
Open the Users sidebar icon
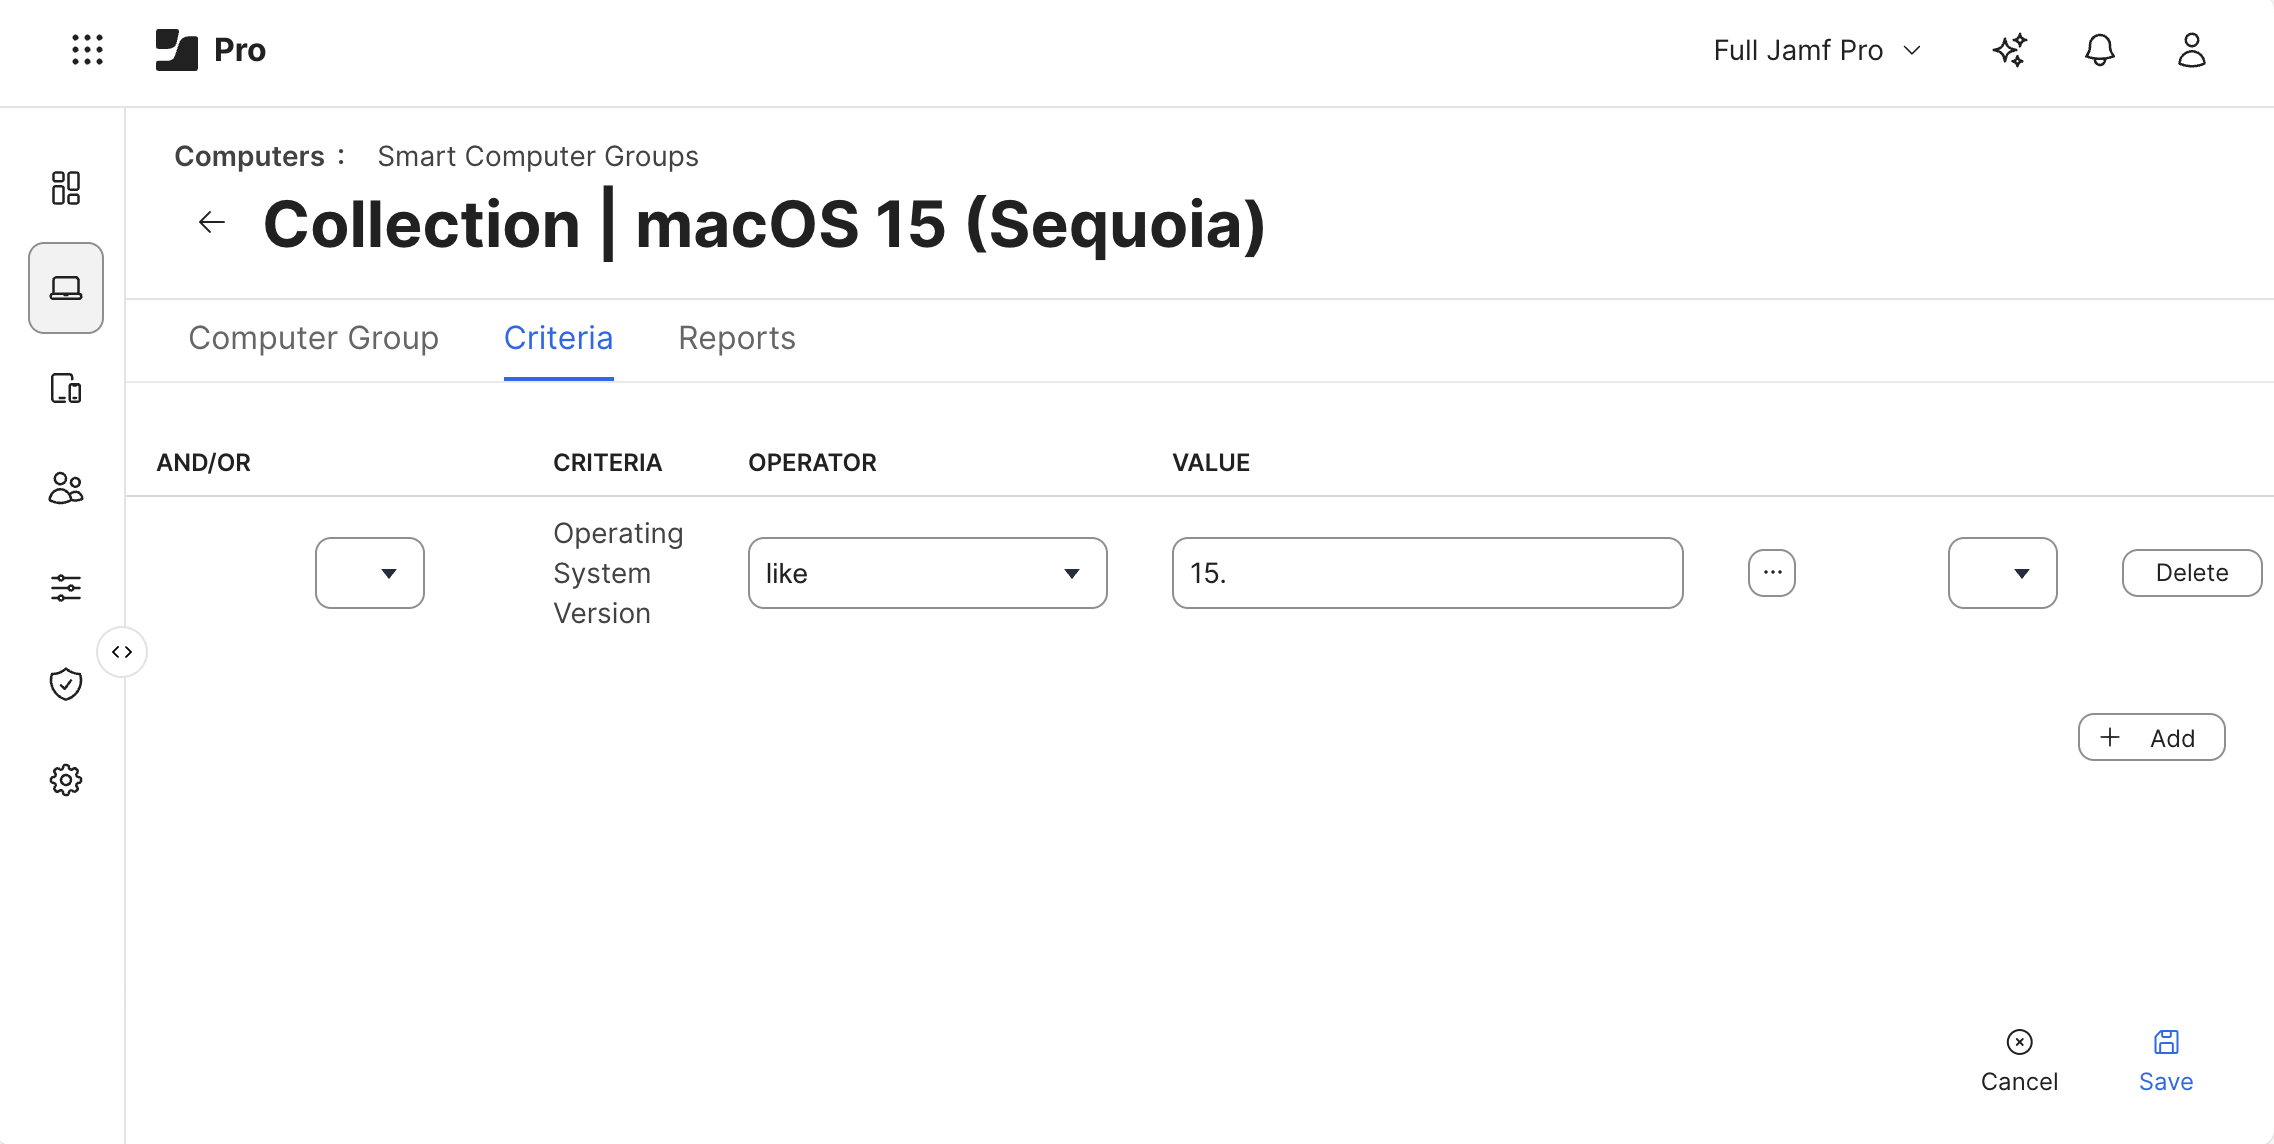coord(66,488)
